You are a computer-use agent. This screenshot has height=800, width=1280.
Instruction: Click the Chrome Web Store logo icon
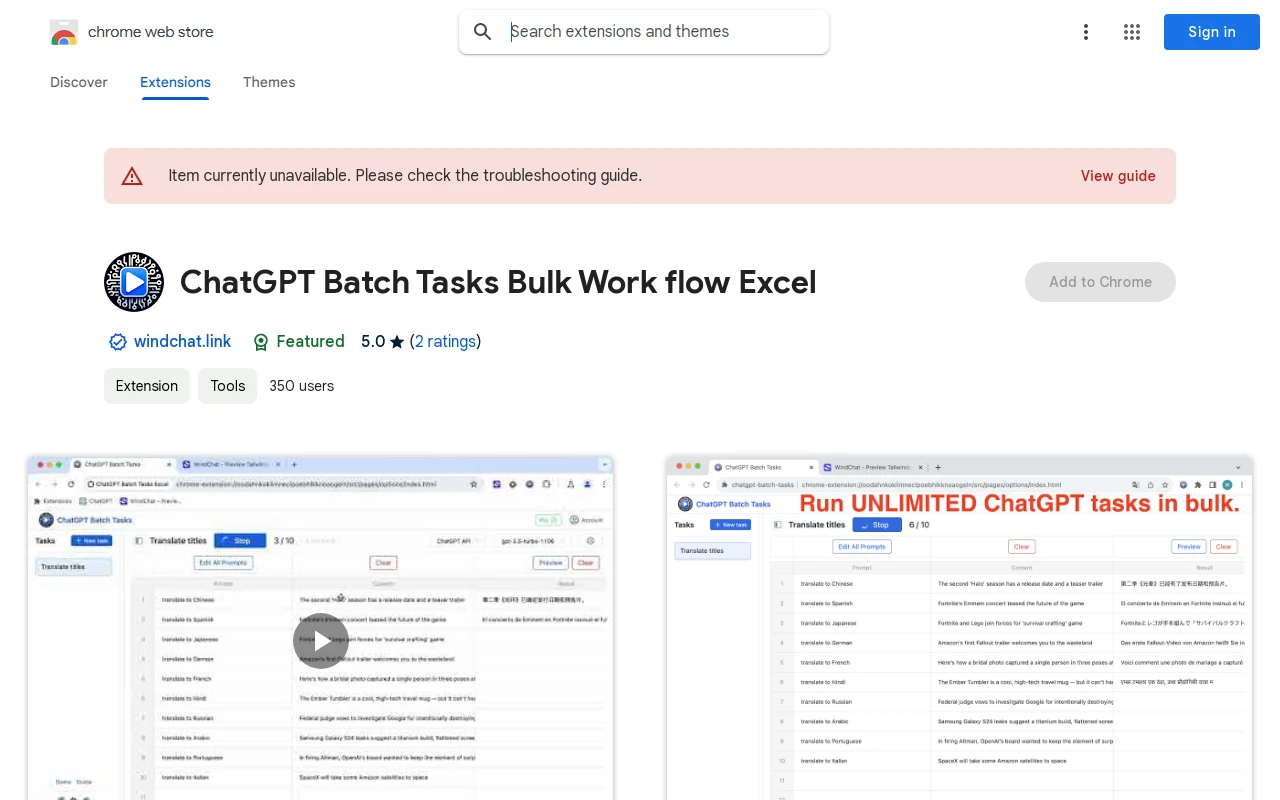(63, 31)
